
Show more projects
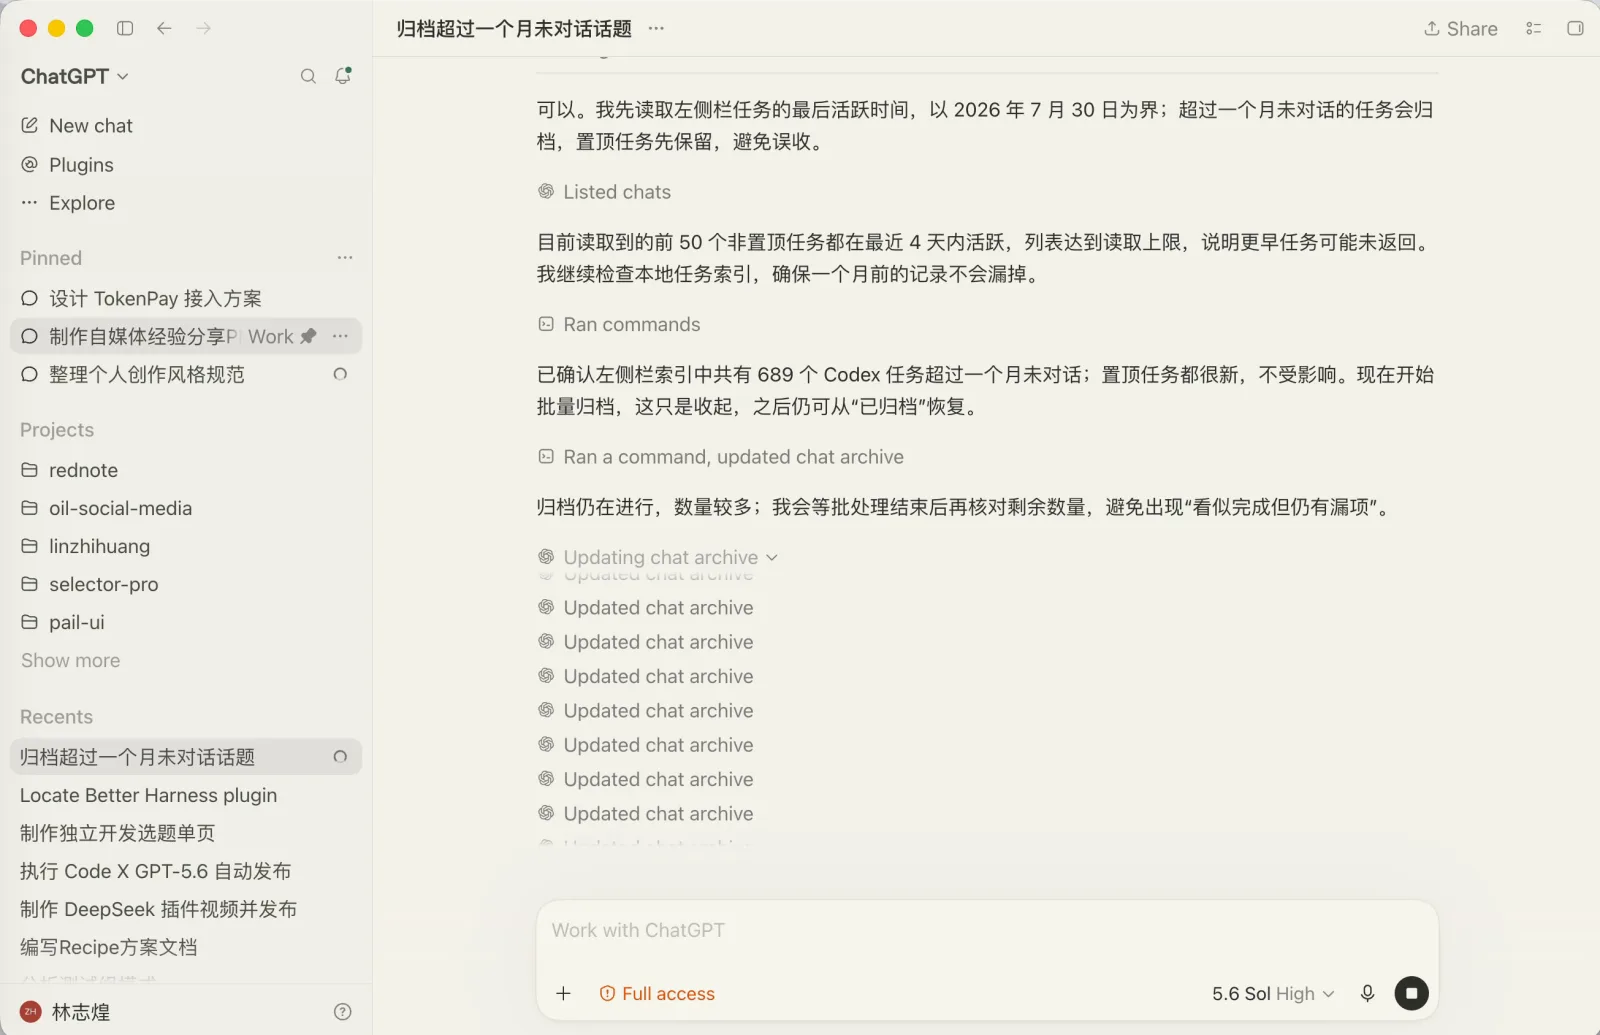(x=70, y=660)
